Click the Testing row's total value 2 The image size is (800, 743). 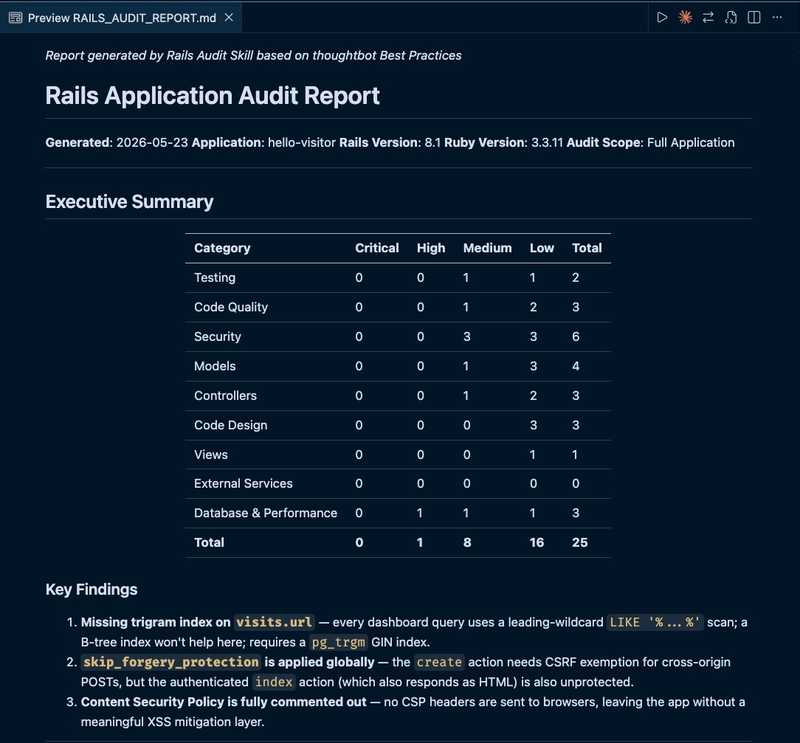tap(576, 278)
